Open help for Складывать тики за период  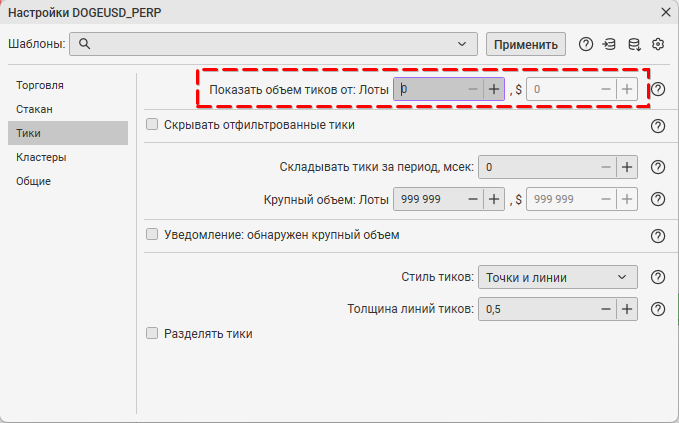[658, 168]
